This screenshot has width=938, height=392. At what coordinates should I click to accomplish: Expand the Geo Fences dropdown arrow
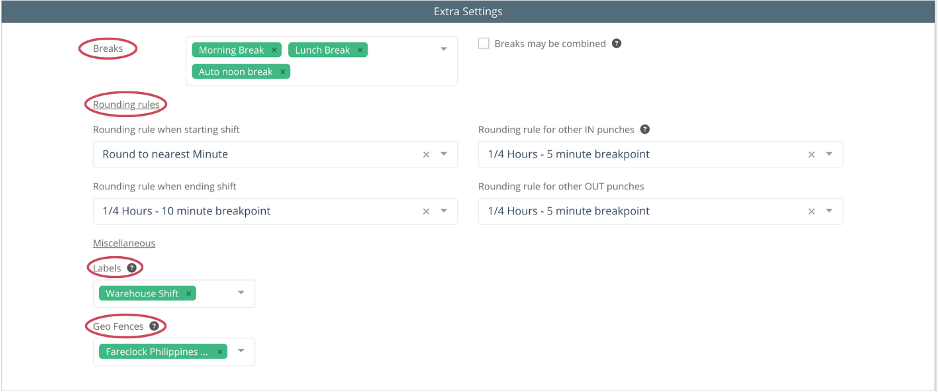tap(241, 351)
